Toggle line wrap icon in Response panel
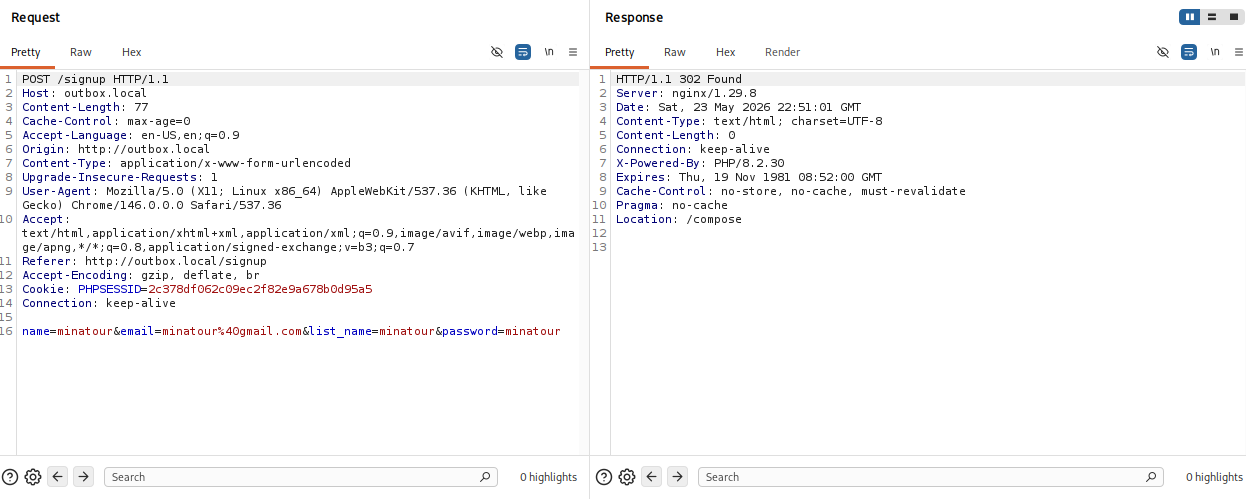Viewport: 1246px width, 499px height. [x=1189, y=52]
